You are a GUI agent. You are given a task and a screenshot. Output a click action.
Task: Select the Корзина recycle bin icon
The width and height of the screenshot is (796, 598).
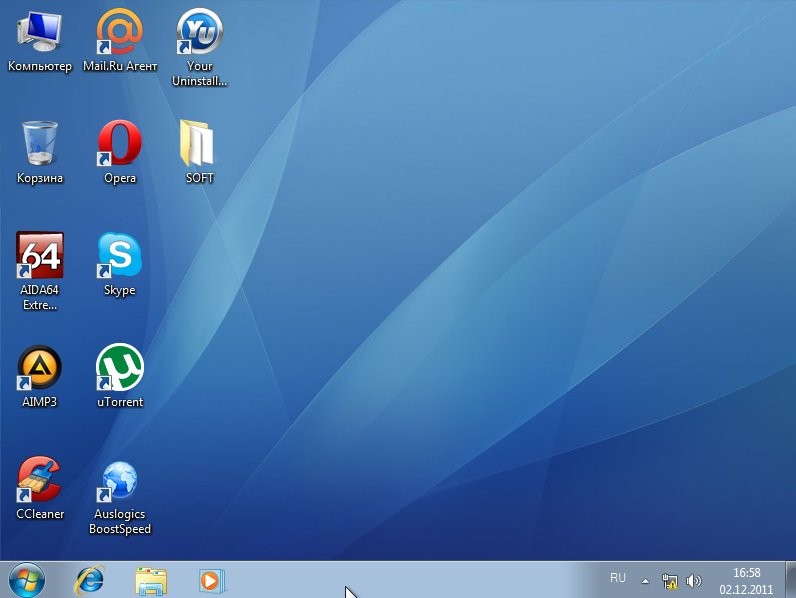[40, 152]
